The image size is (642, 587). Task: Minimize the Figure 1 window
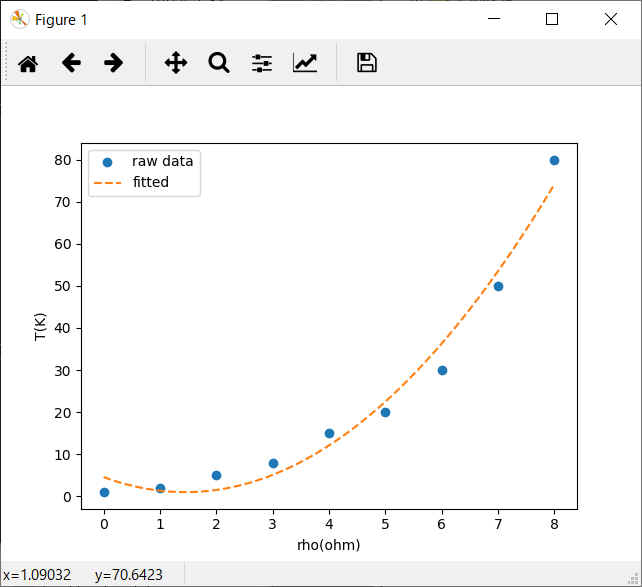(492, 19)
